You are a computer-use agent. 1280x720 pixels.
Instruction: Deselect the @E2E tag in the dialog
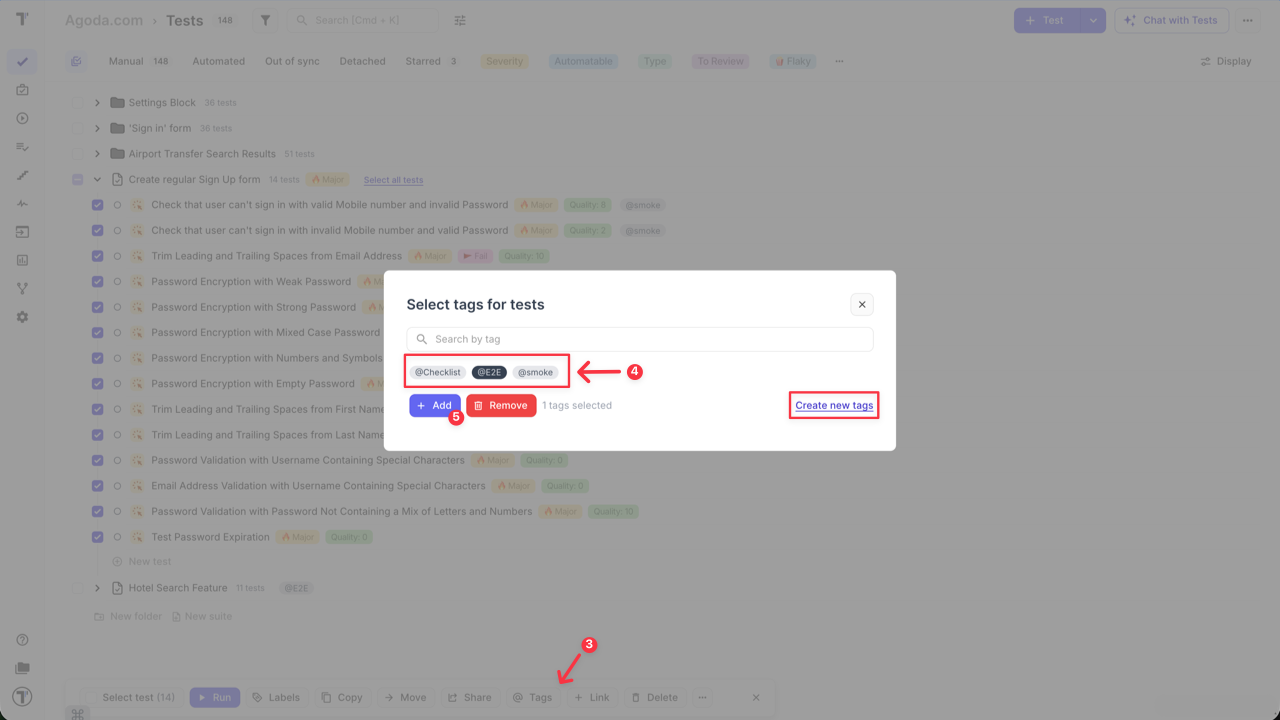(488, 371)
